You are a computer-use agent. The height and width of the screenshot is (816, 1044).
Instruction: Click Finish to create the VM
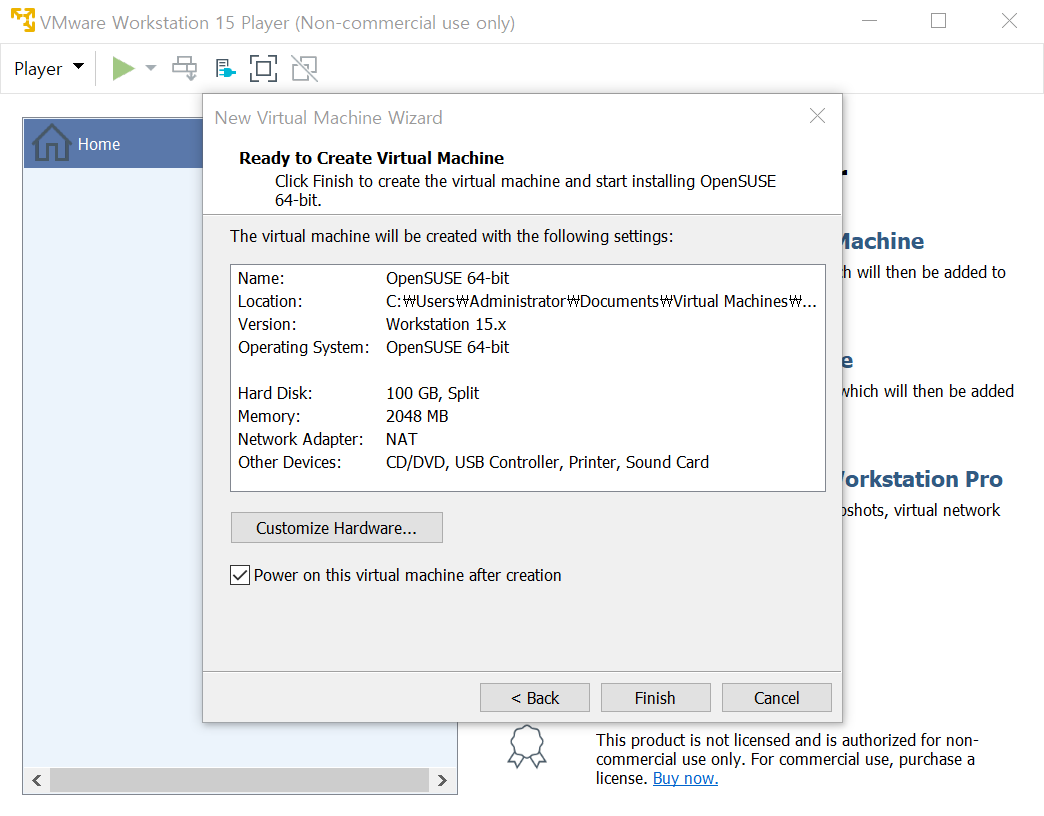pos(655,698)
